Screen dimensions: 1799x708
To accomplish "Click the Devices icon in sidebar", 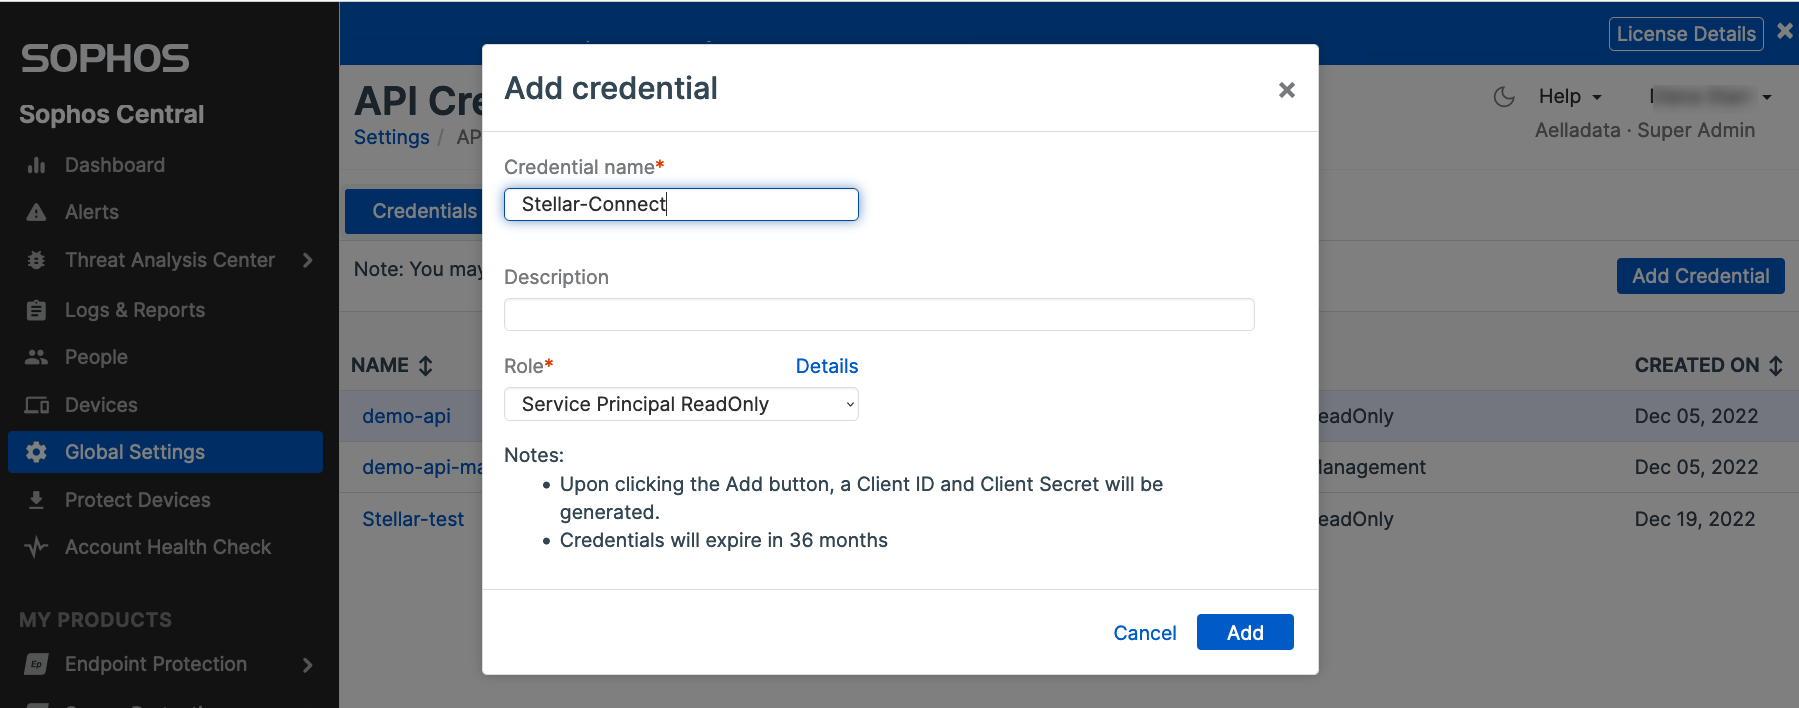I will point(37,405).
